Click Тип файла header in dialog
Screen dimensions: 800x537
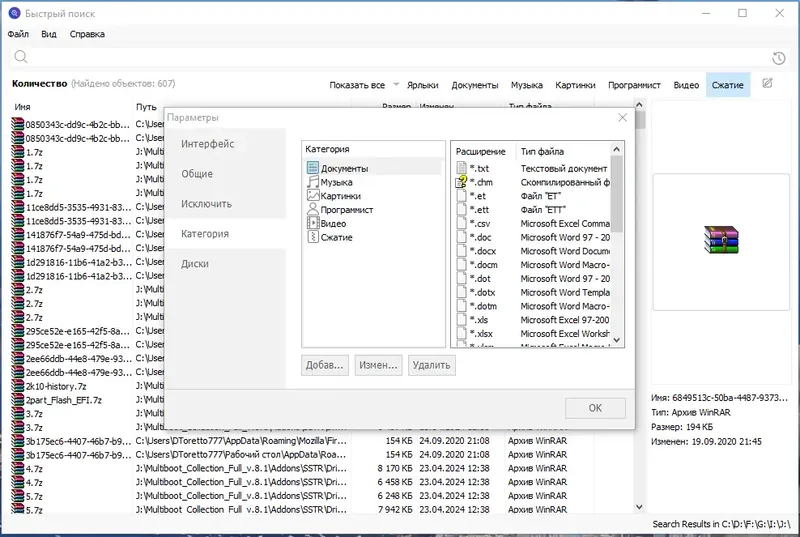[542, 151]
